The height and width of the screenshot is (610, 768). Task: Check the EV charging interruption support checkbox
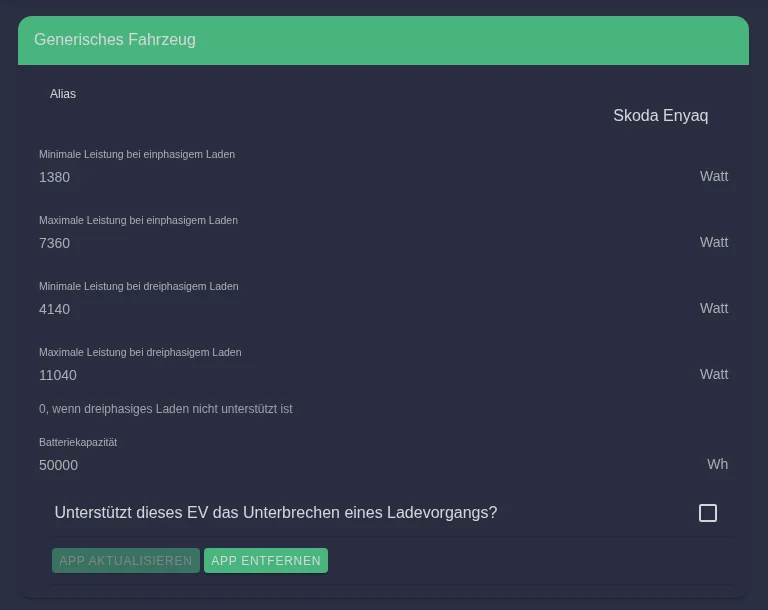click(707, 513)
